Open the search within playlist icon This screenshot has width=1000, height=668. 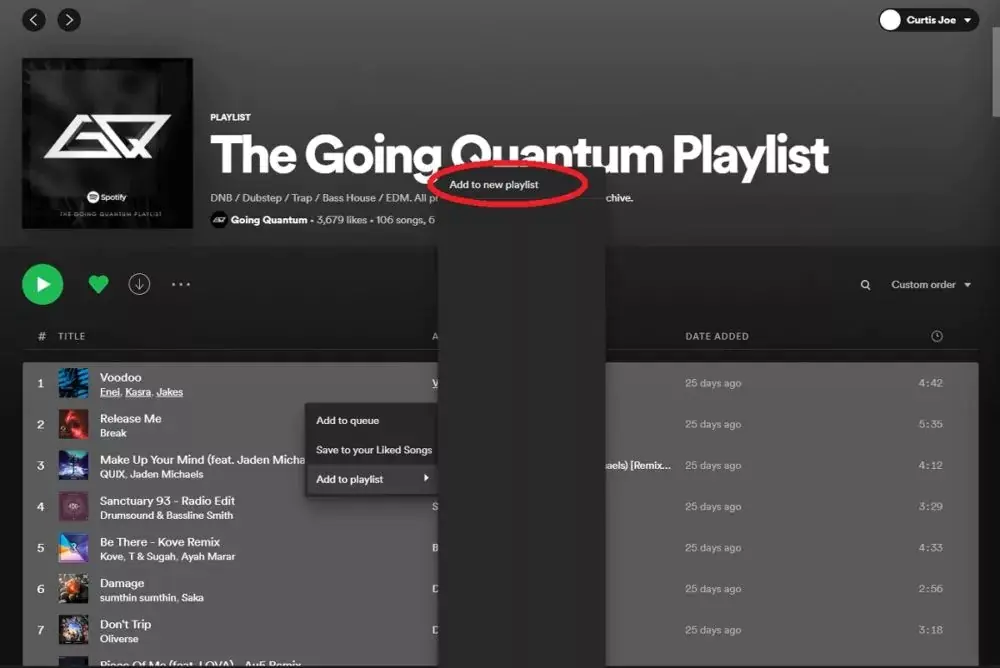[864, 284]
